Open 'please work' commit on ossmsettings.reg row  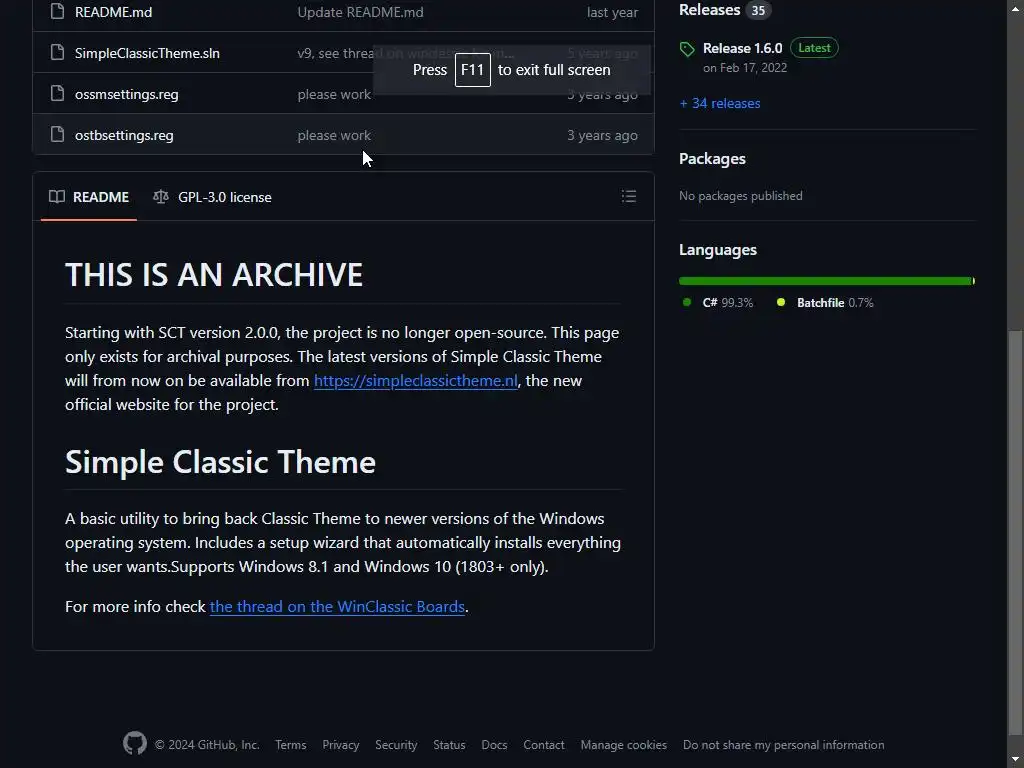(334, 94)
